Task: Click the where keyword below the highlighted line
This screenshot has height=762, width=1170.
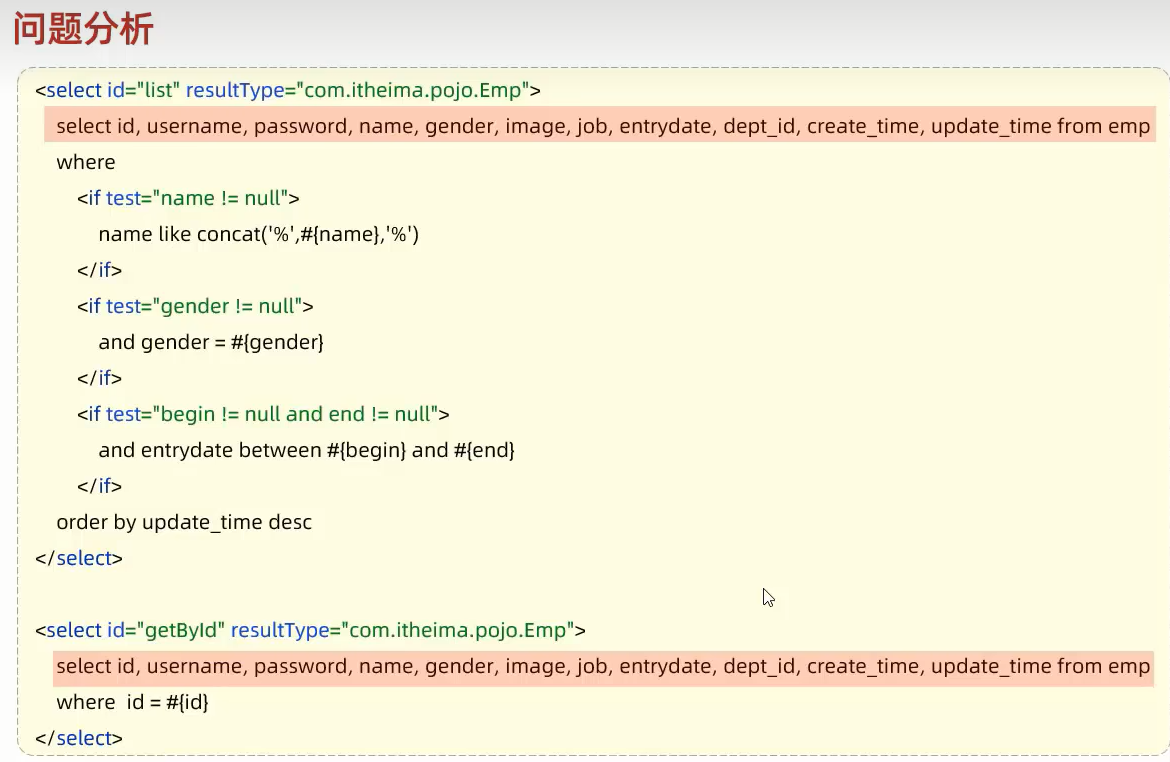Action: tap(86, 161)
